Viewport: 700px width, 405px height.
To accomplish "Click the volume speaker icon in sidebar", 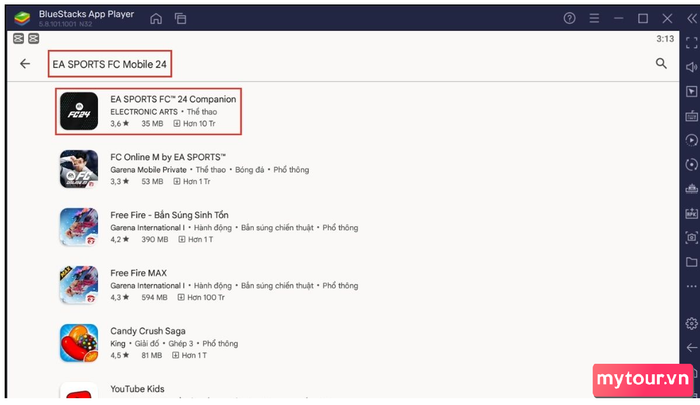I will [692, 67].
